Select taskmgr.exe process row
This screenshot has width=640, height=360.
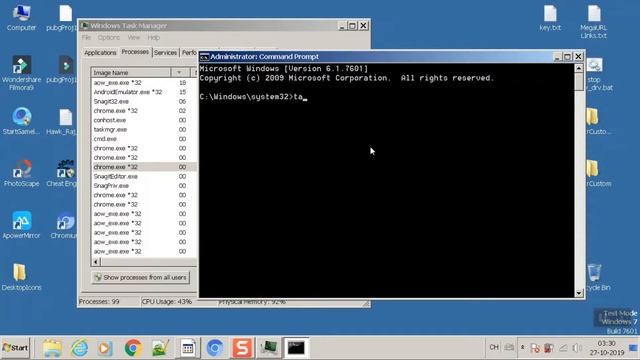144,130
